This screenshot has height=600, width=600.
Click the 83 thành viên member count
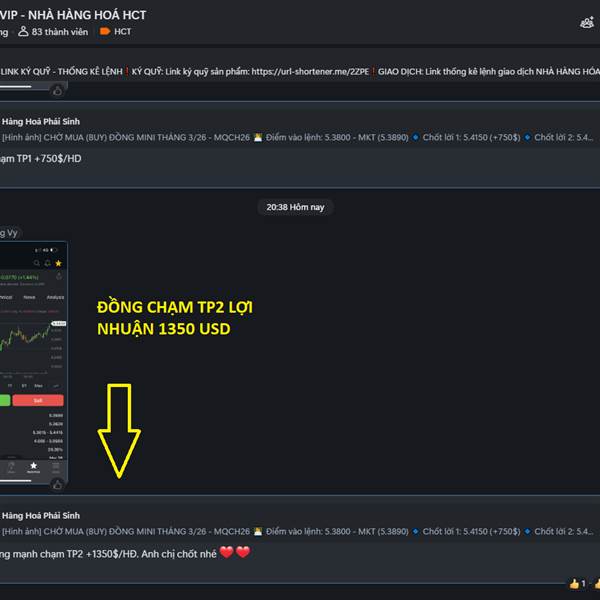click(53, 32)
